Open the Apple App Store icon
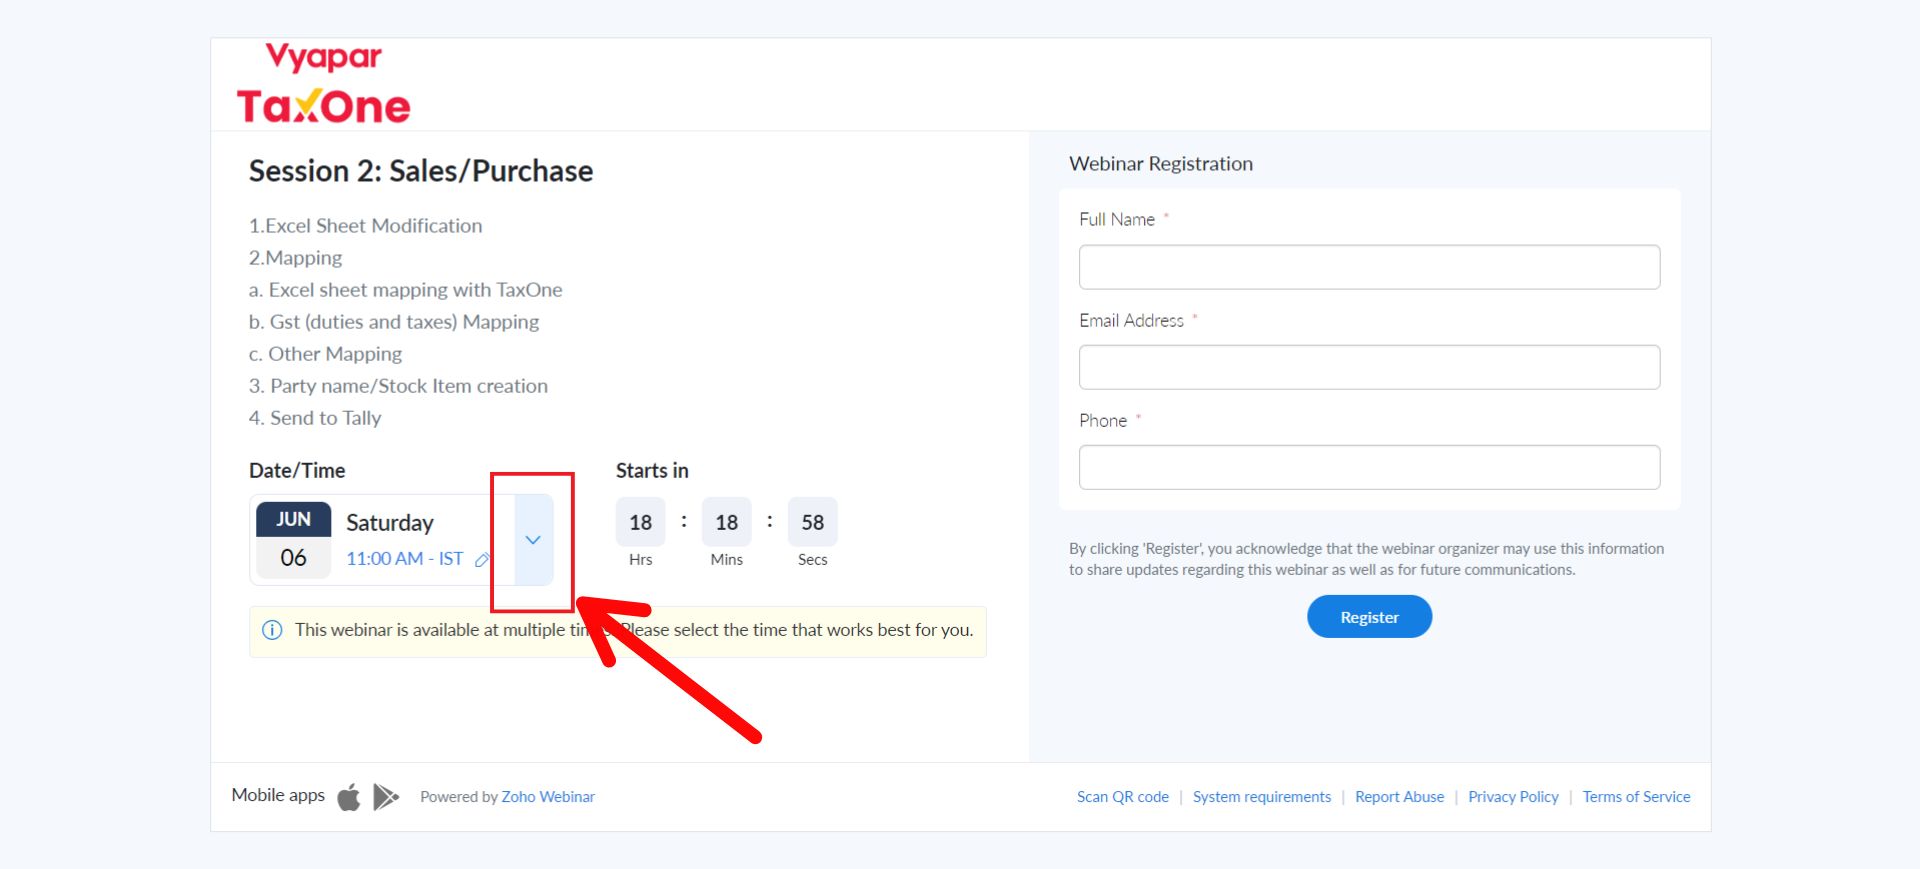Viewport: 1920px width, 869px height. coord(348,797)
